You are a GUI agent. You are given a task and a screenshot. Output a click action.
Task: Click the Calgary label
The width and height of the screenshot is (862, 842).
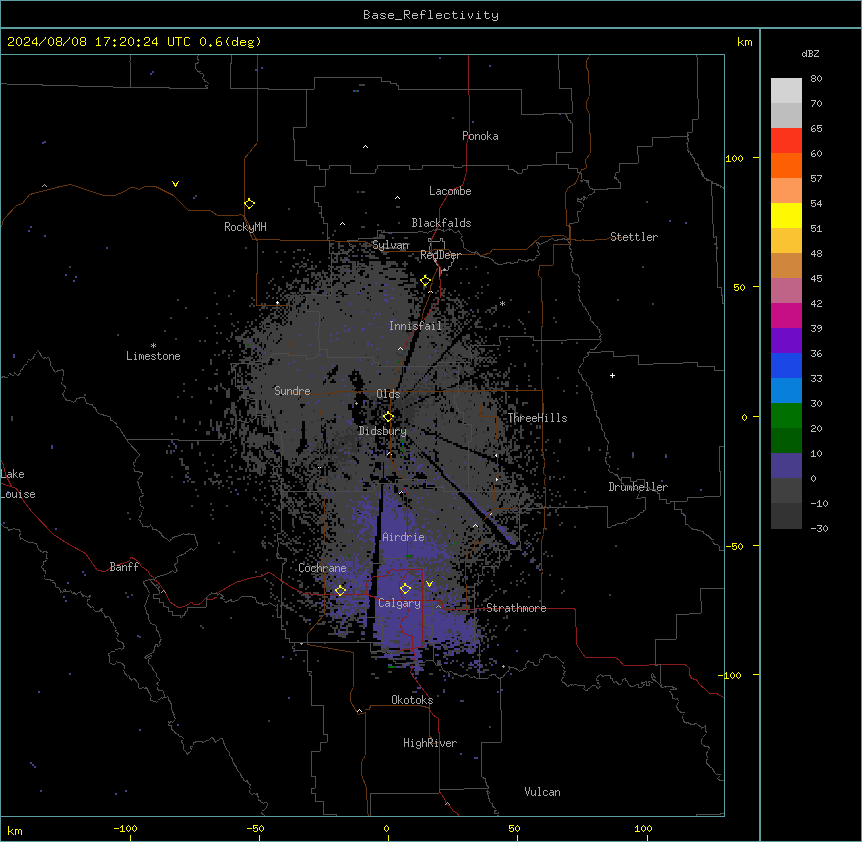pyautogui.click(x=399, y=603)
